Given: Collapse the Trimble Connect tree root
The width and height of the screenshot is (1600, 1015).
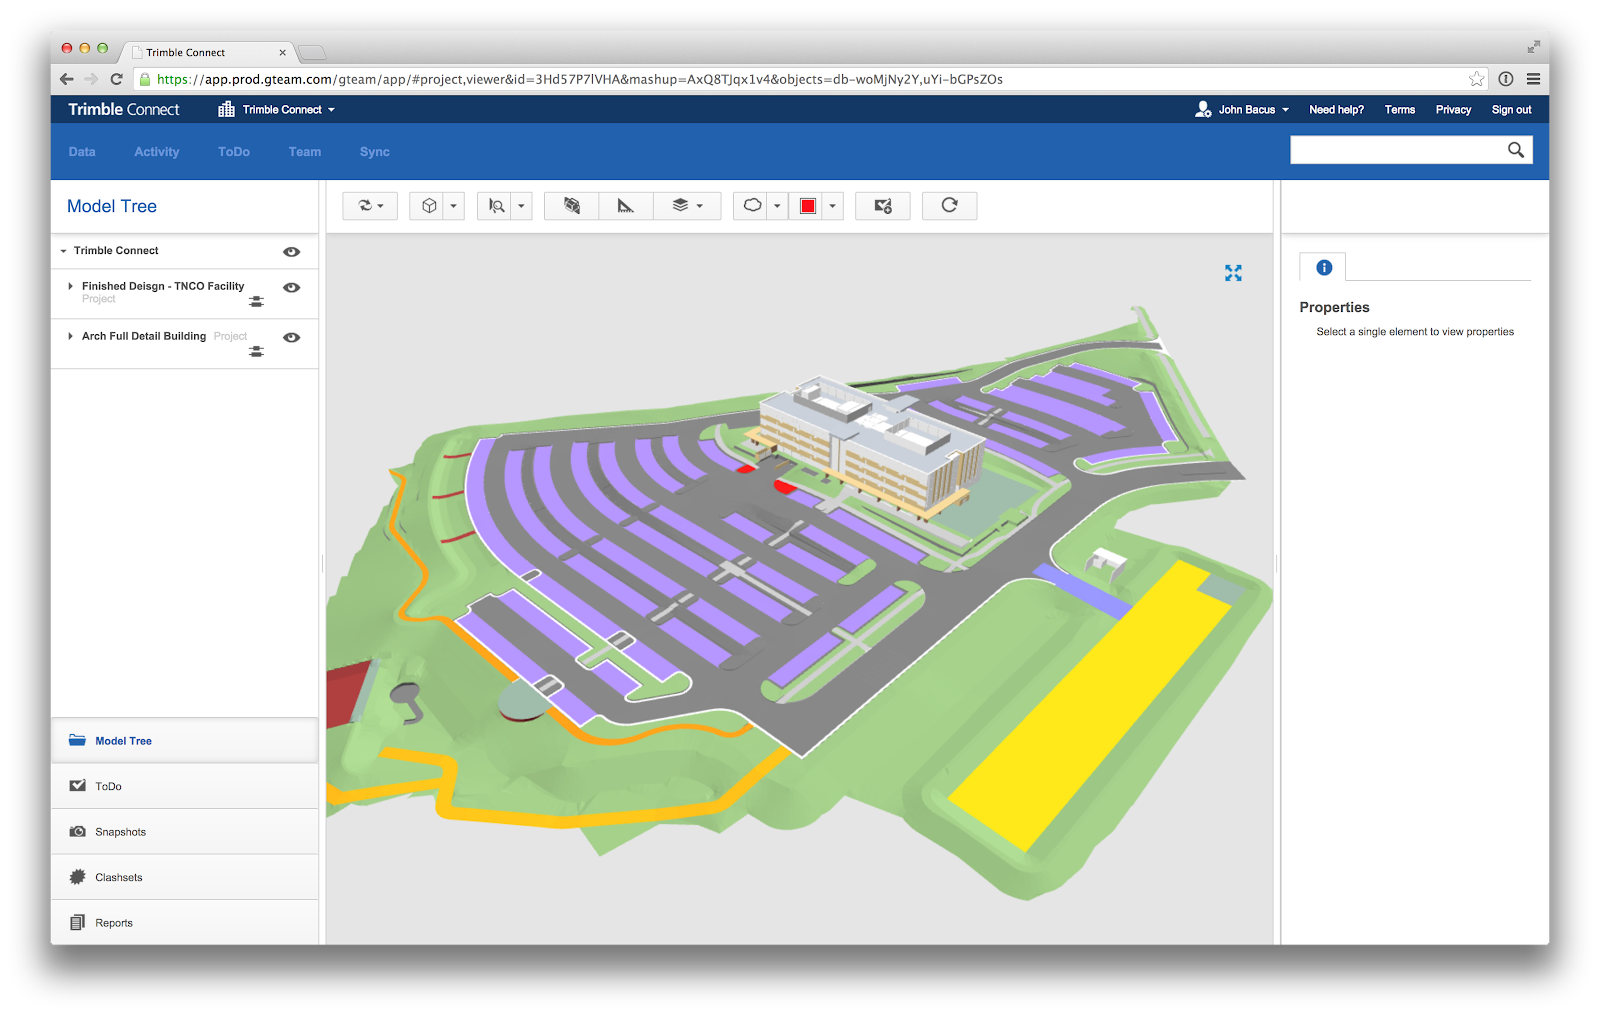Looking at the screenshot, I should 64,251.
